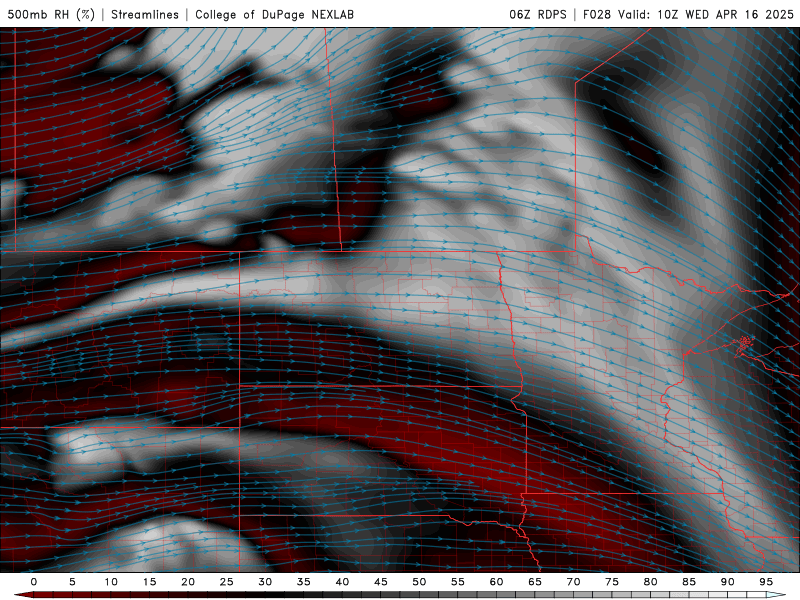Click the '20' colorbar tick label
800x600 pixels.
188,582
